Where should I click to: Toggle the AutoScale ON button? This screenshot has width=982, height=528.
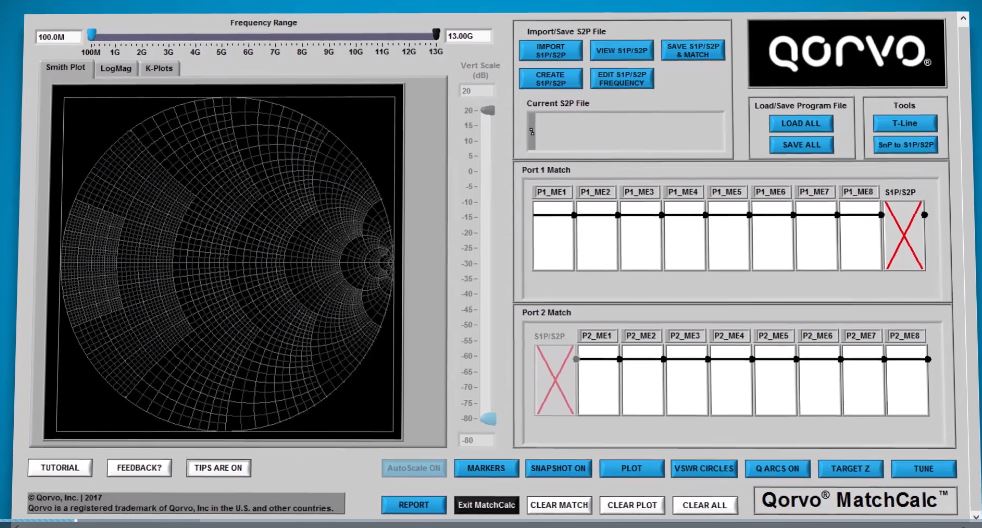(x=413, y=468)
